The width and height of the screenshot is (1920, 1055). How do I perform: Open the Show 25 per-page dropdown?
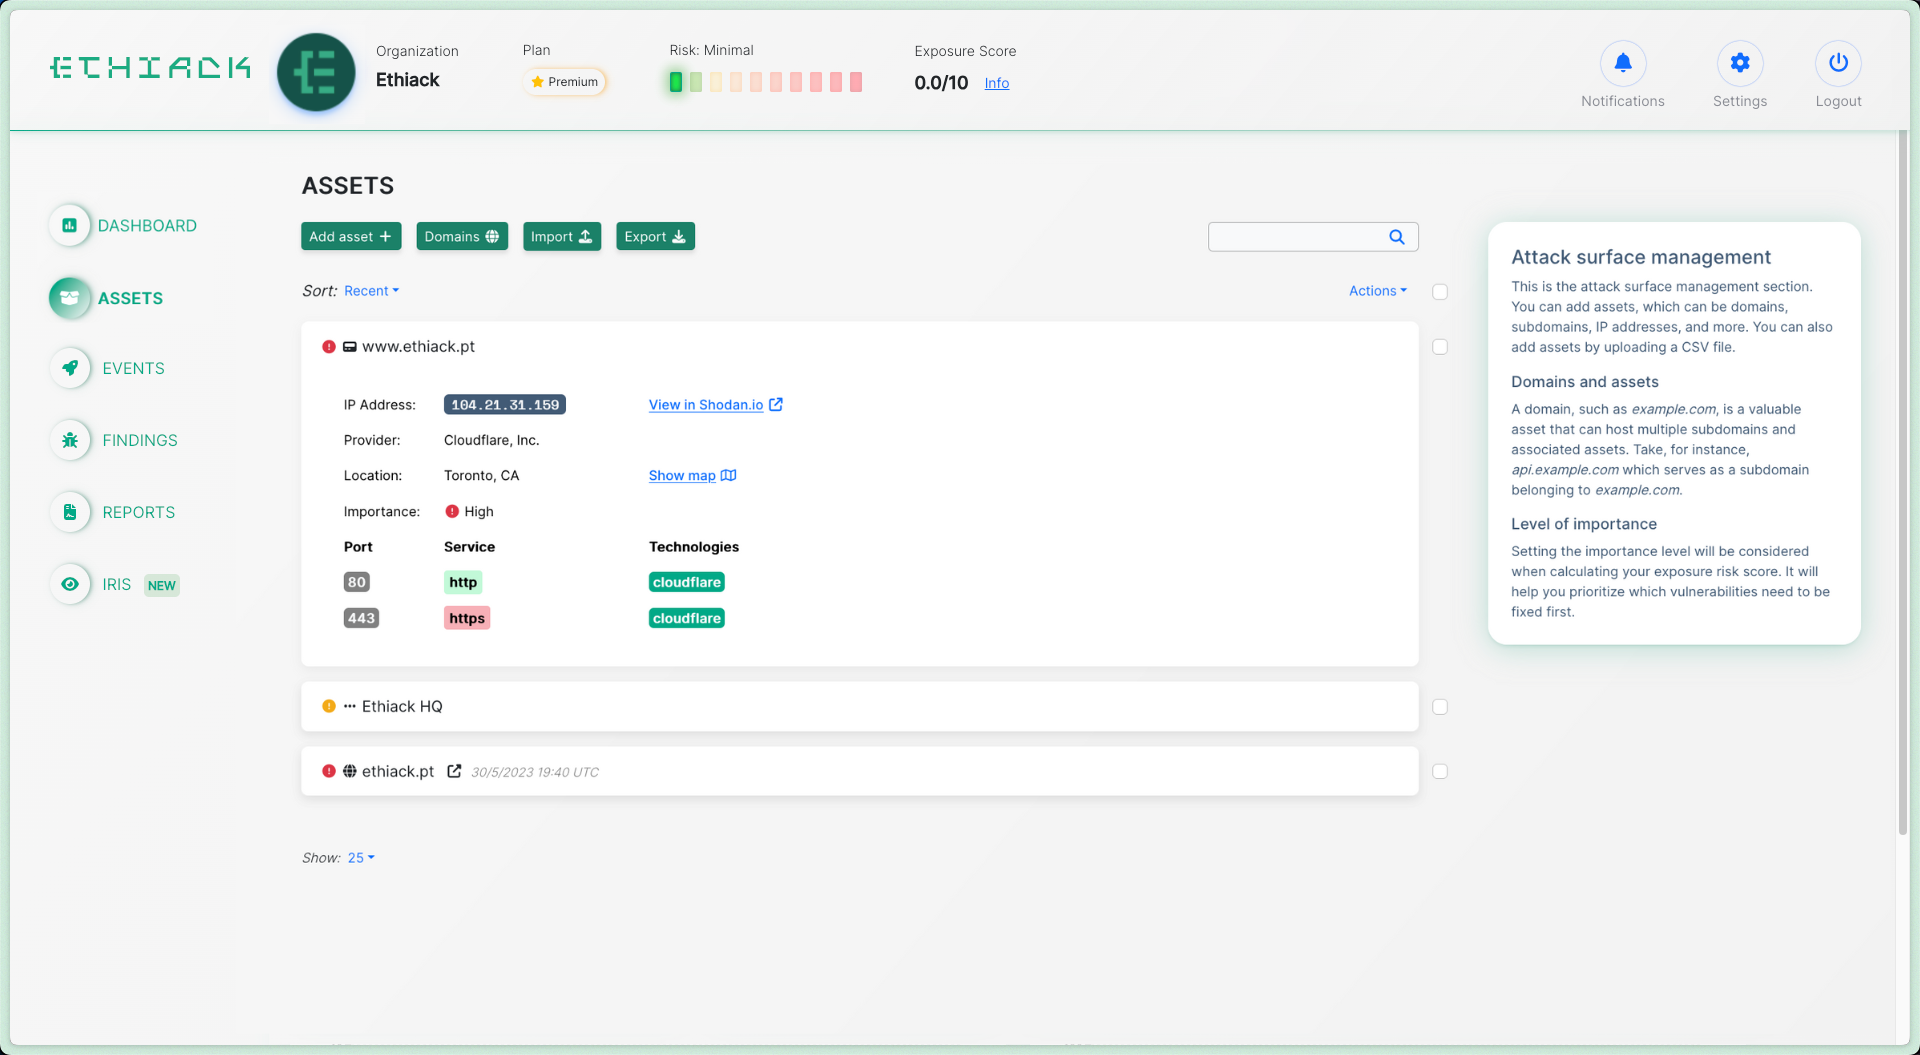[360, 858]
